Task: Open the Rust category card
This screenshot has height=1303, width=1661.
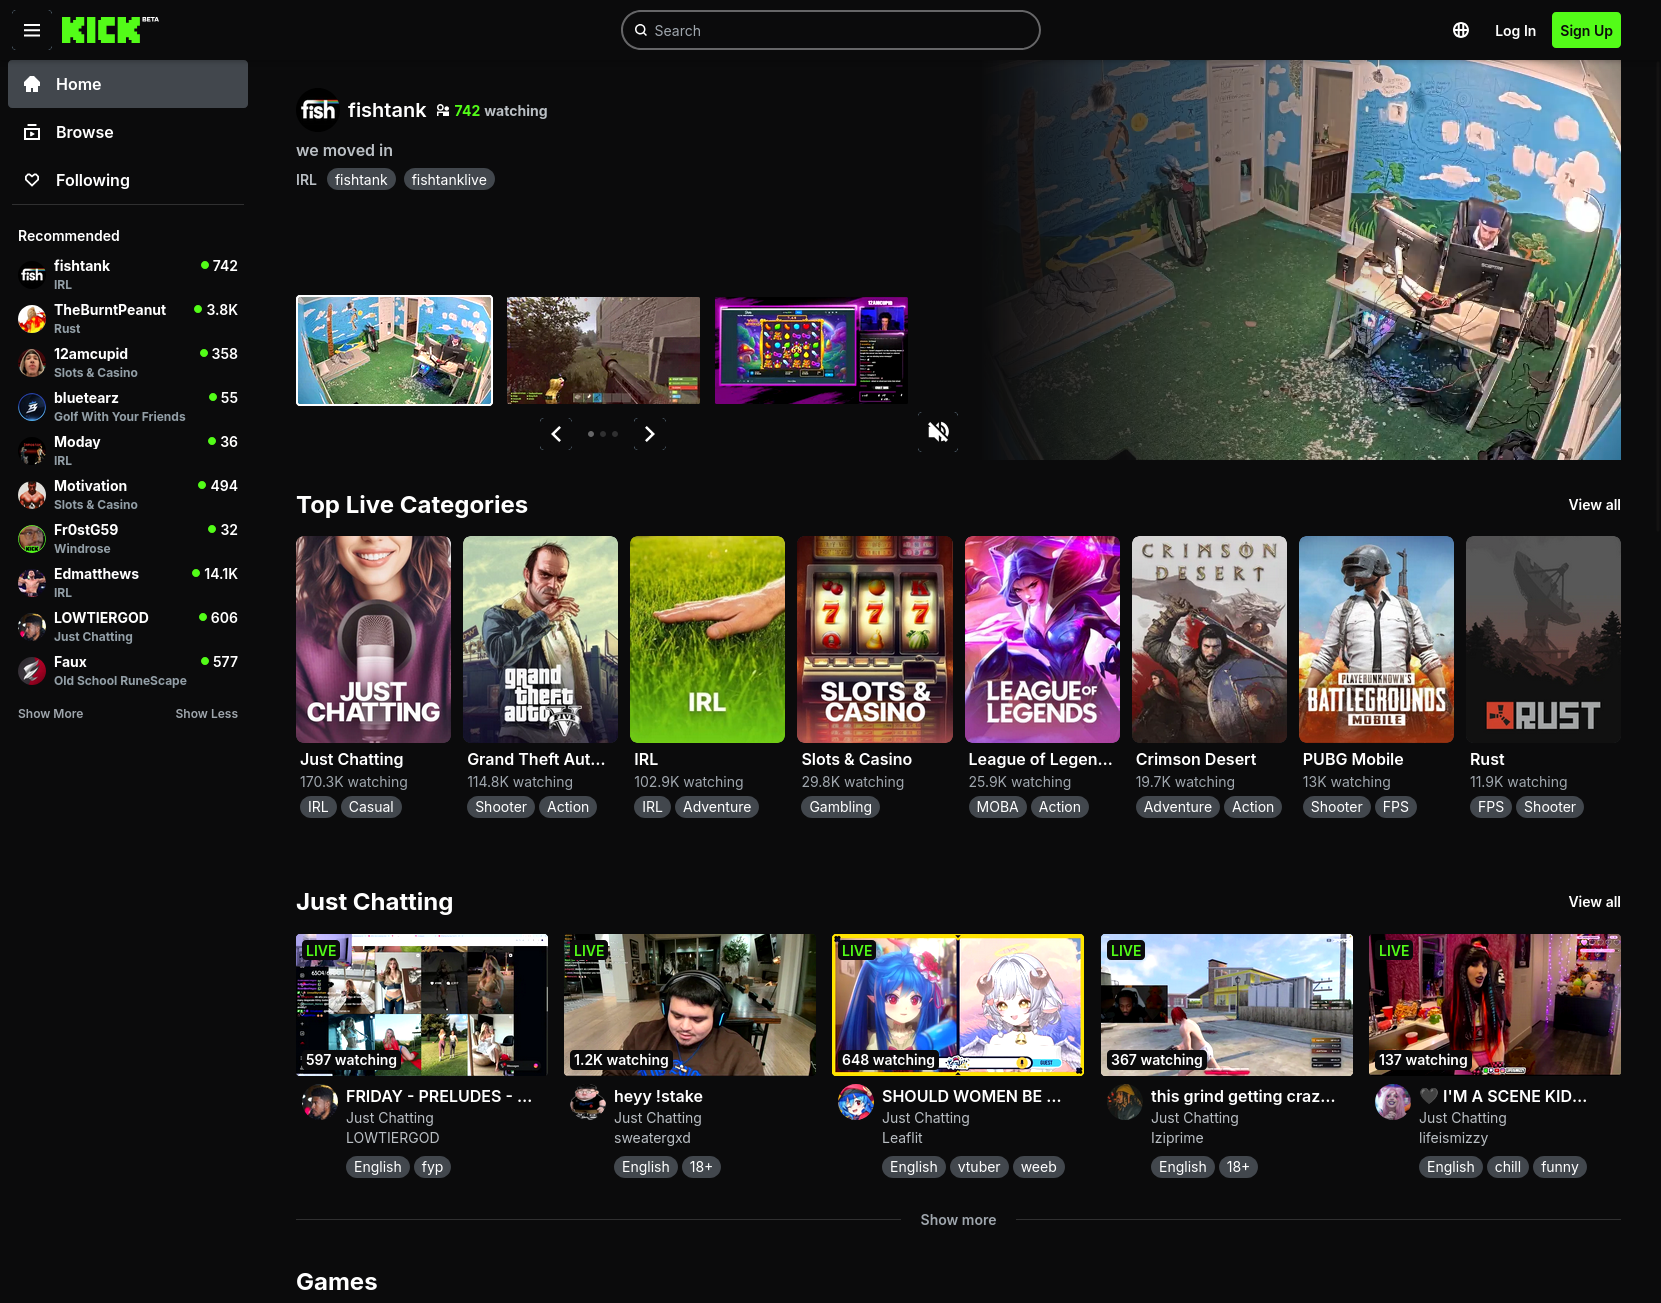Action: tap(1543, 640)
